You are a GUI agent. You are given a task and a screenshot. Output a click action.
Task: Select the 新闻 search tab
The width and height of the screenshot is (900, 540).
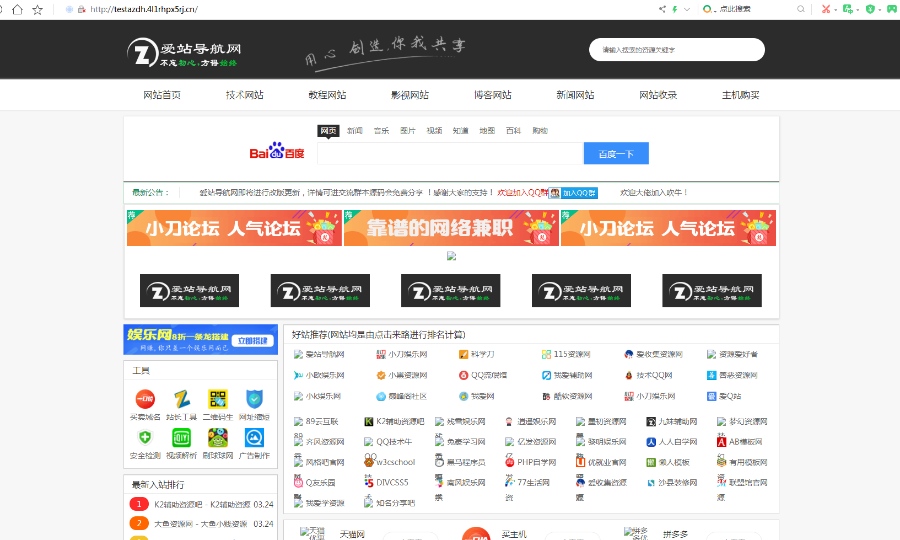tap(355, 131)
